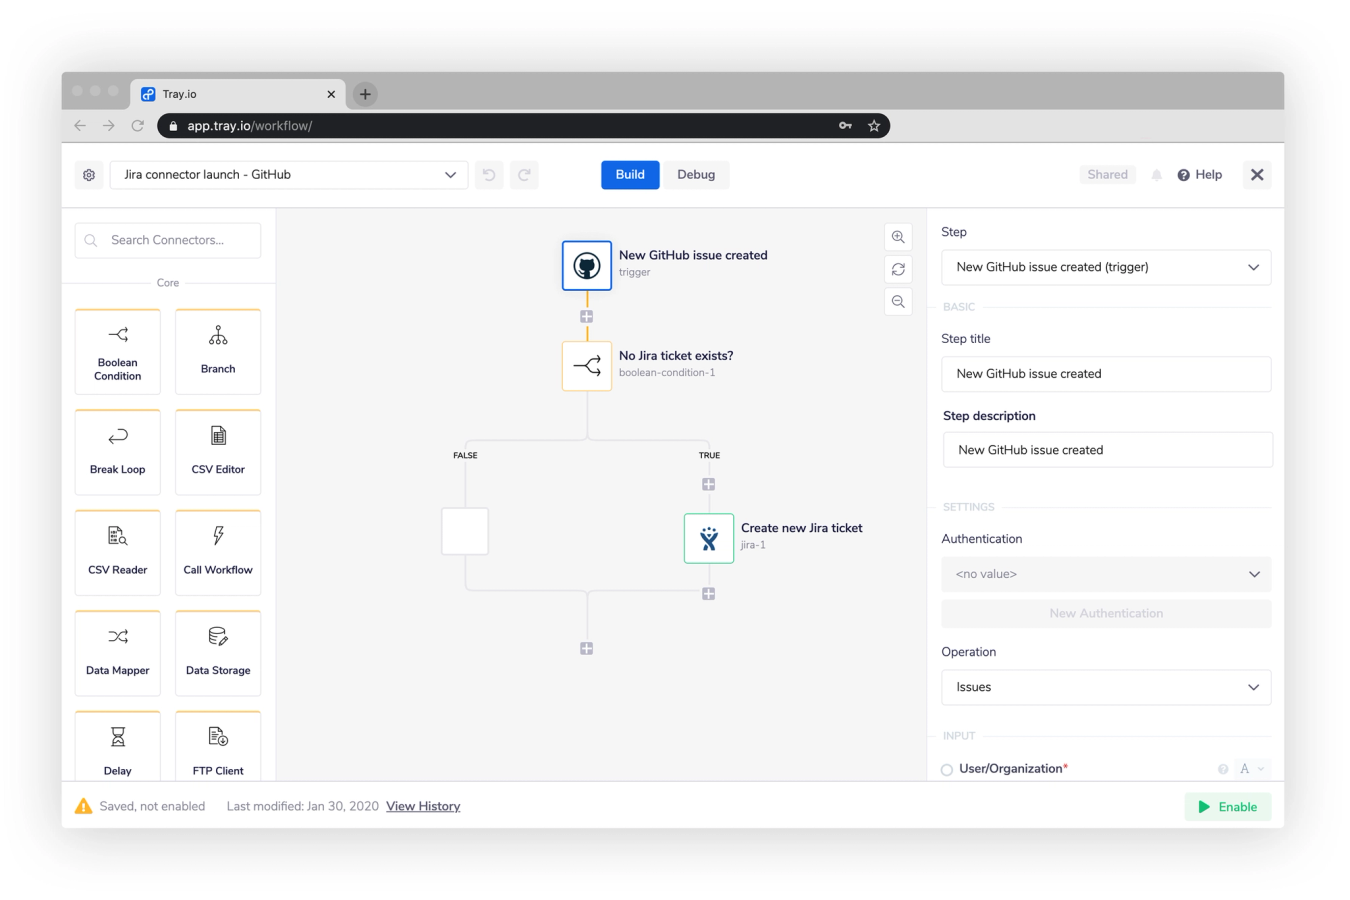This screenshot has width=1350, height=900.
Task: Bookmark this page with the star
Action: click(x=874, y=126)
